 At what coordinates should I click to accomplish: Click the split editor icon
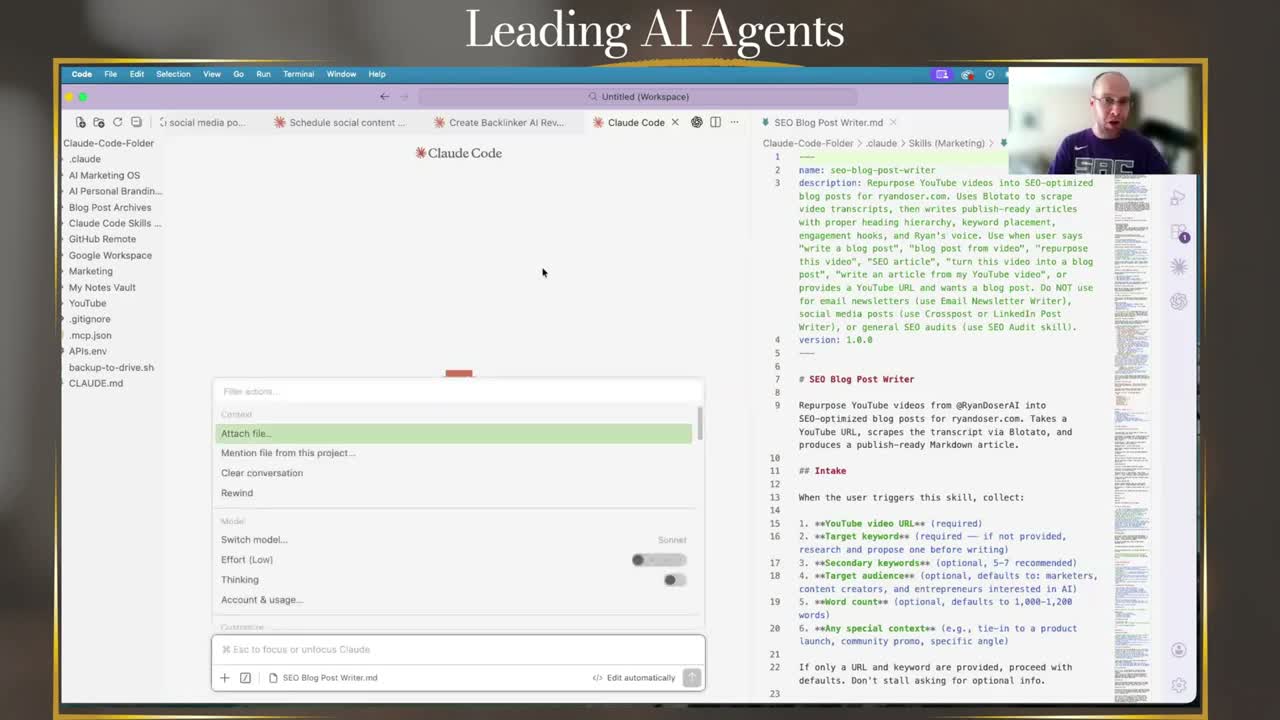tap(715, 122)
